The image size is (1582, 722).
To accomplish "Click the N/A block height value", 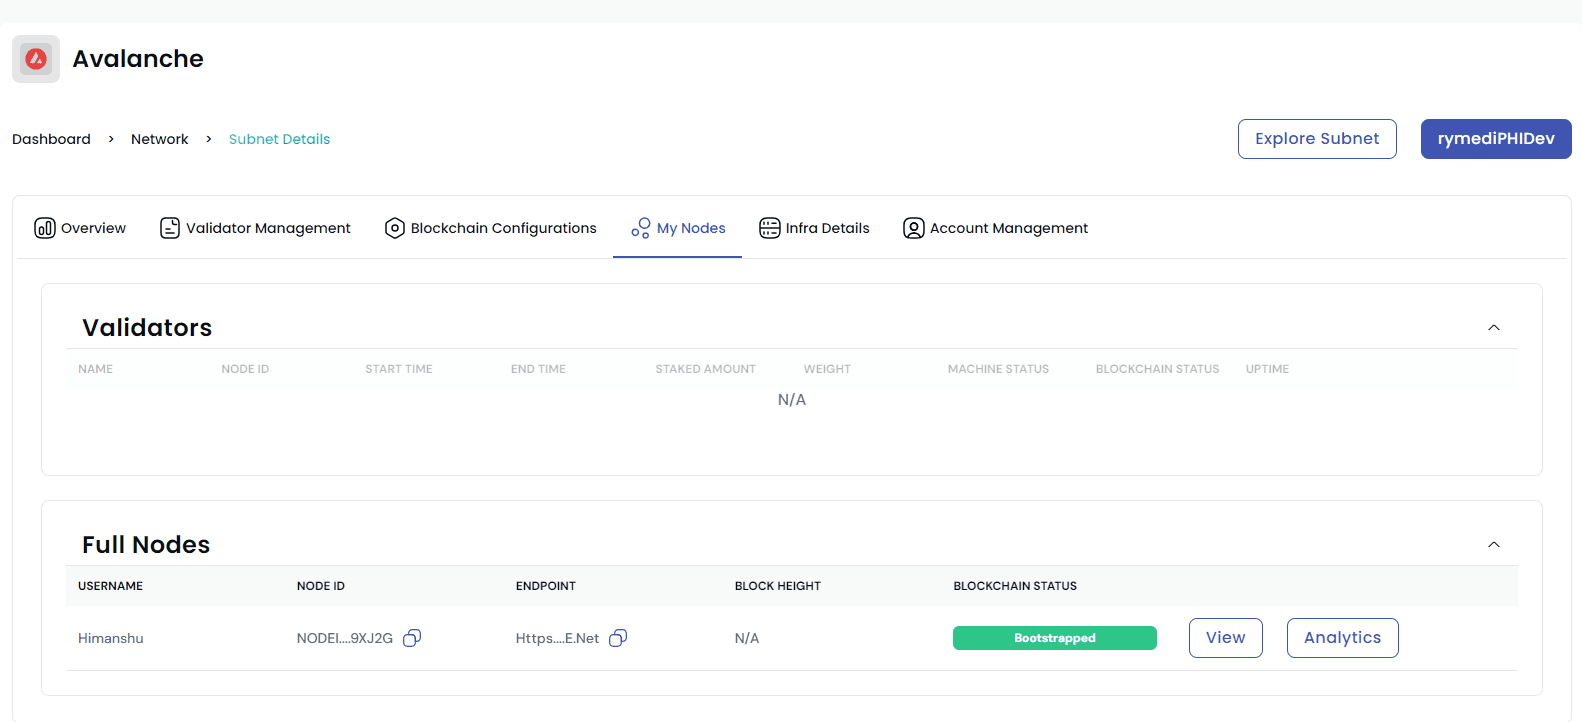I will point(747,638).
